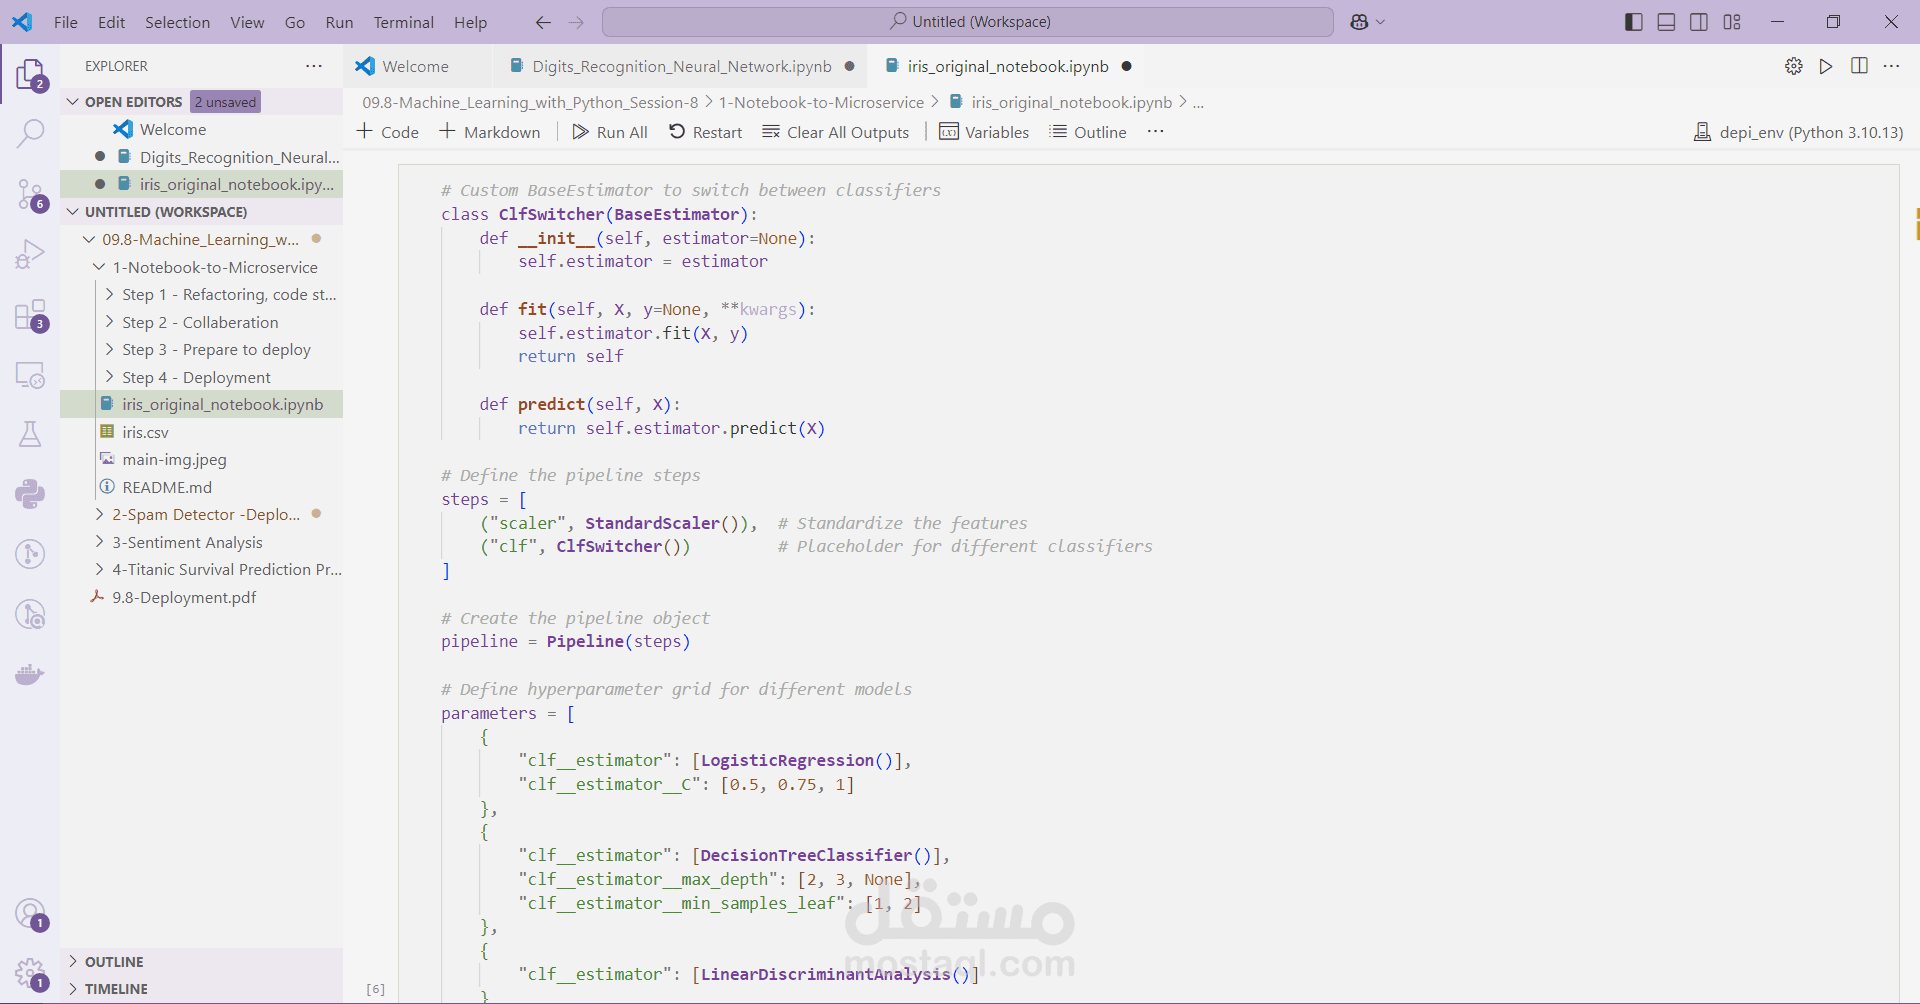Click the Untitled (Workspace) search box

(968, 22)
